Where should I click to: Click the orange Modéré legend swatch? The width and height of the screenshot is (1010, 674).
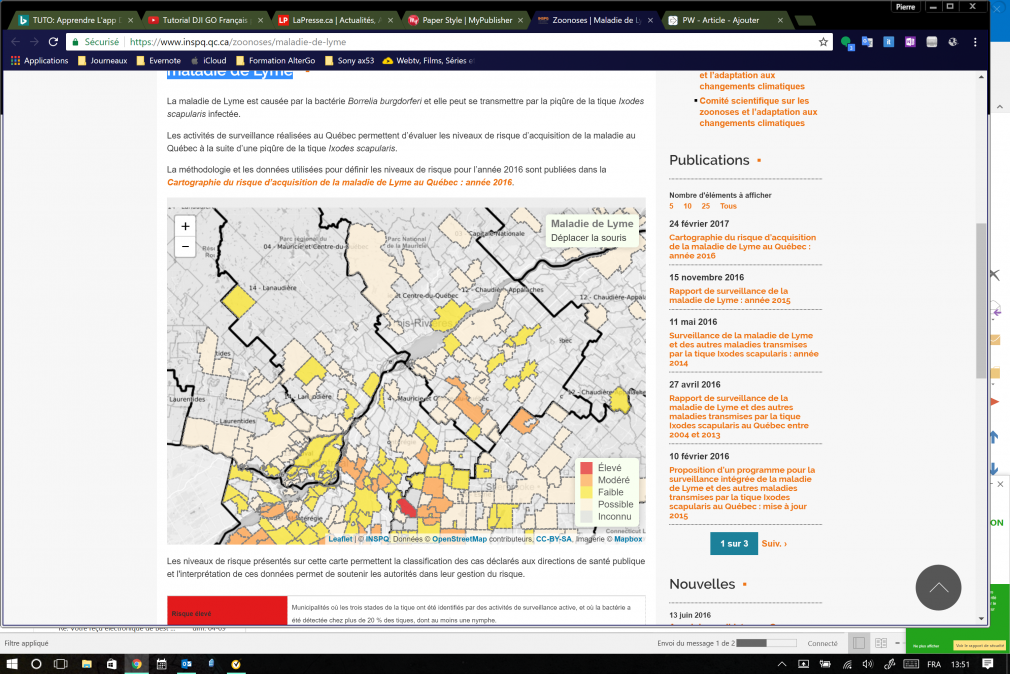586,480
